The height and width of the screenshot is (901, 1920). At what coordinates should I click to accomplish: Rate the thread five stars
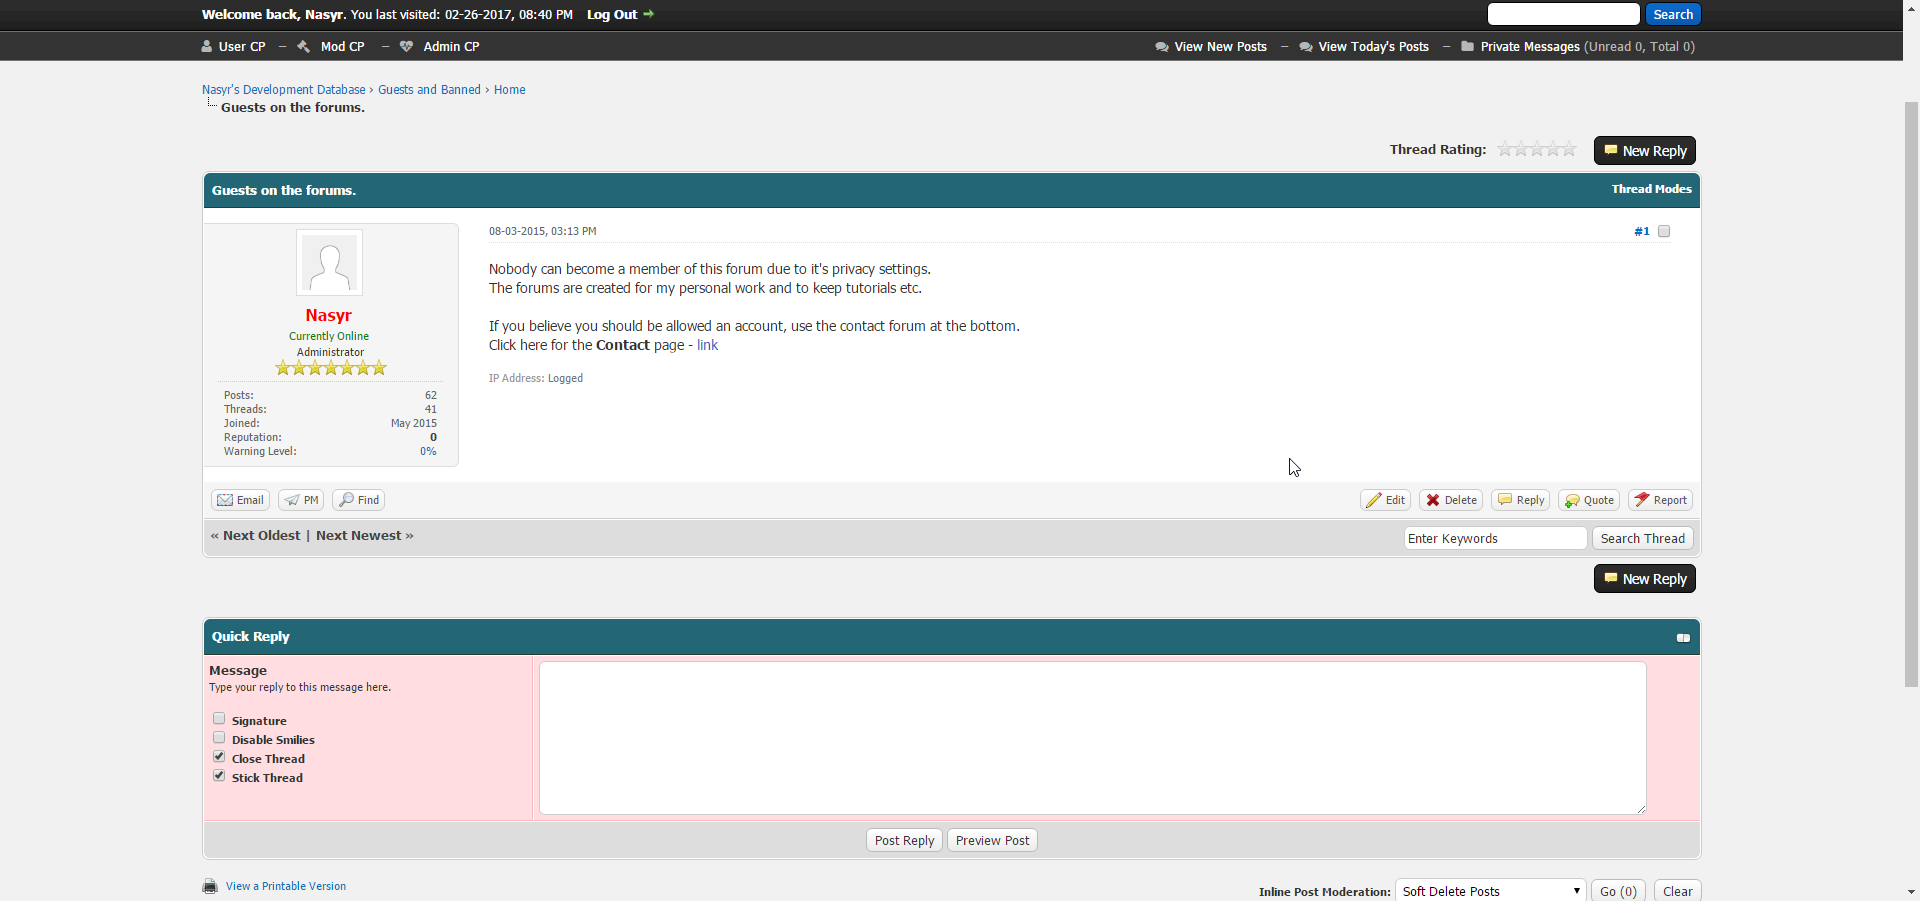pos(1569,149)
